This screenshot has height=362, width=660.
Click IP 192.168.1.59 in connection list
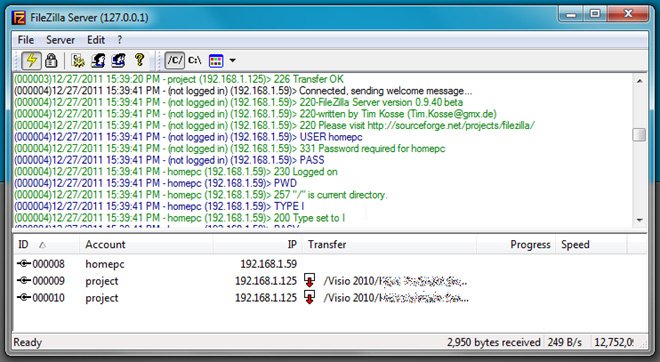click(269, 264)
